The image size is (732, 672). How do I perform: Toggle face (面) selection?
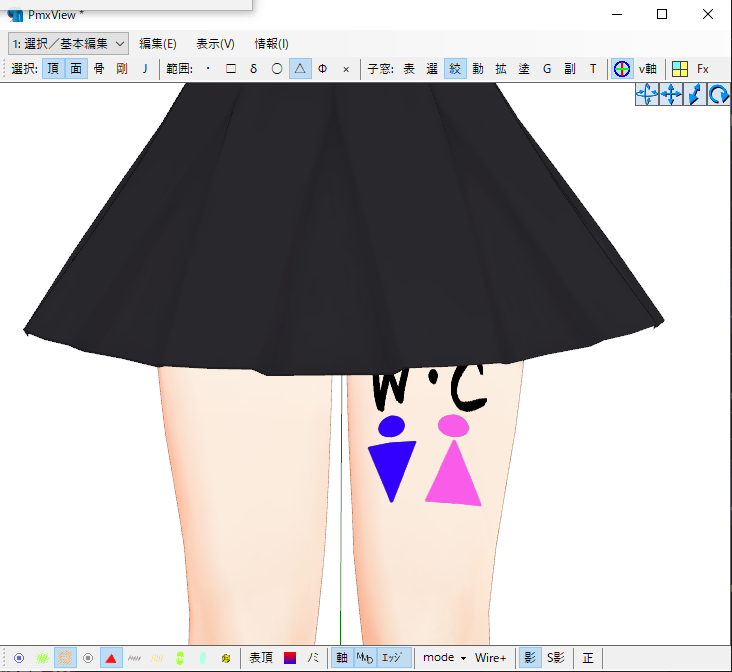76,69
